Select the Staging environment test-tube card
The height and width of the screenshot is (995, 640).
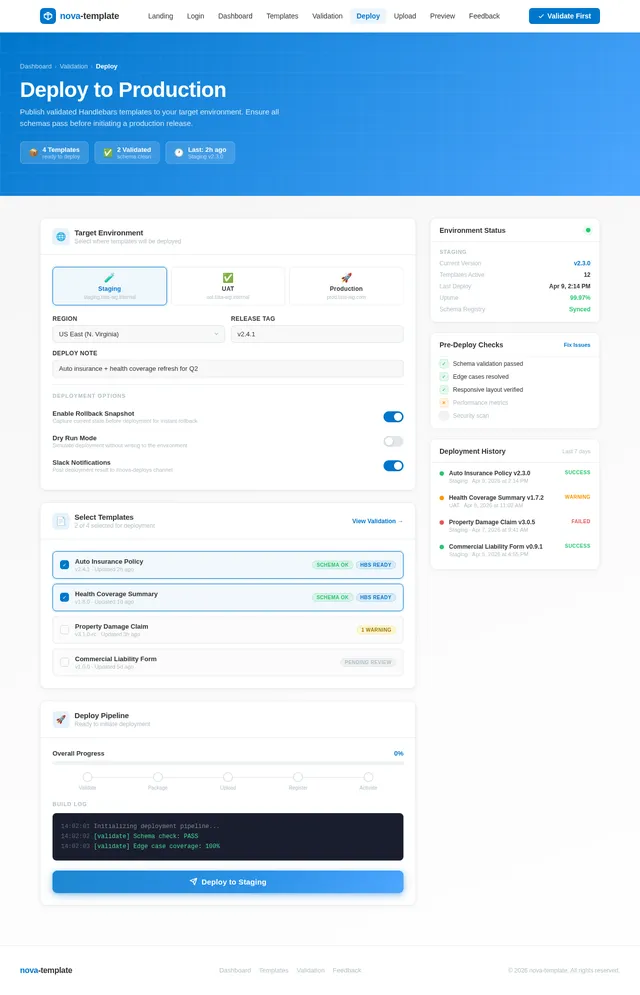[x=110, y=286]
